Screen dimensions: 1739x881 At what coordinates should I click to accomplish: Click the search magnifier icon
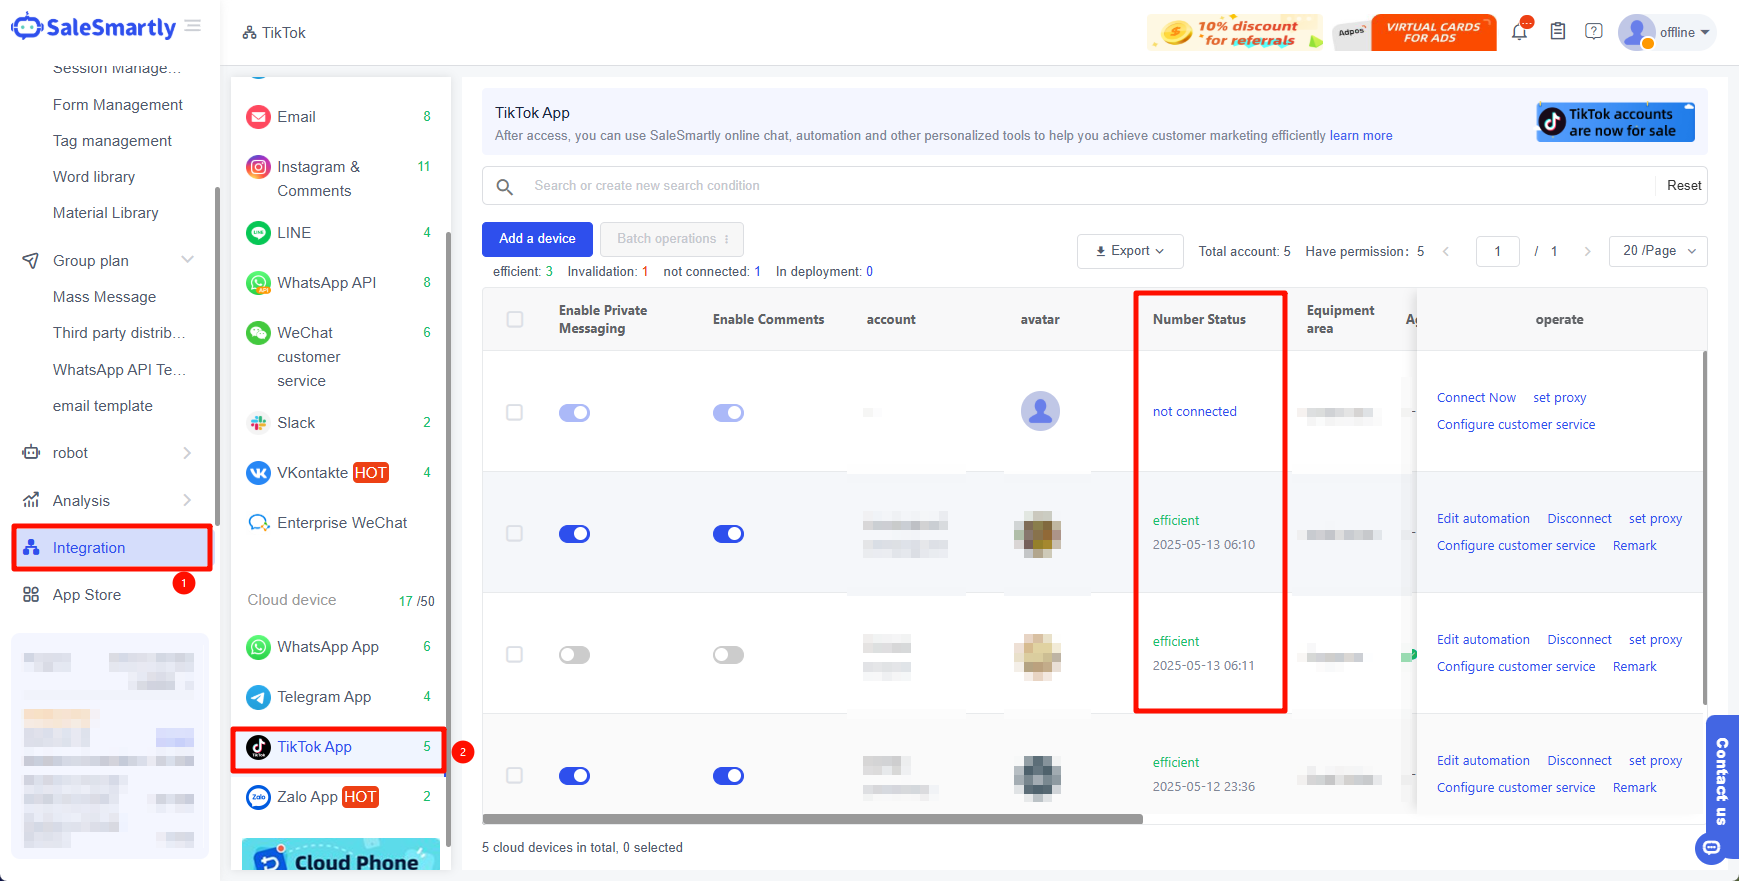tap(505, 186)
